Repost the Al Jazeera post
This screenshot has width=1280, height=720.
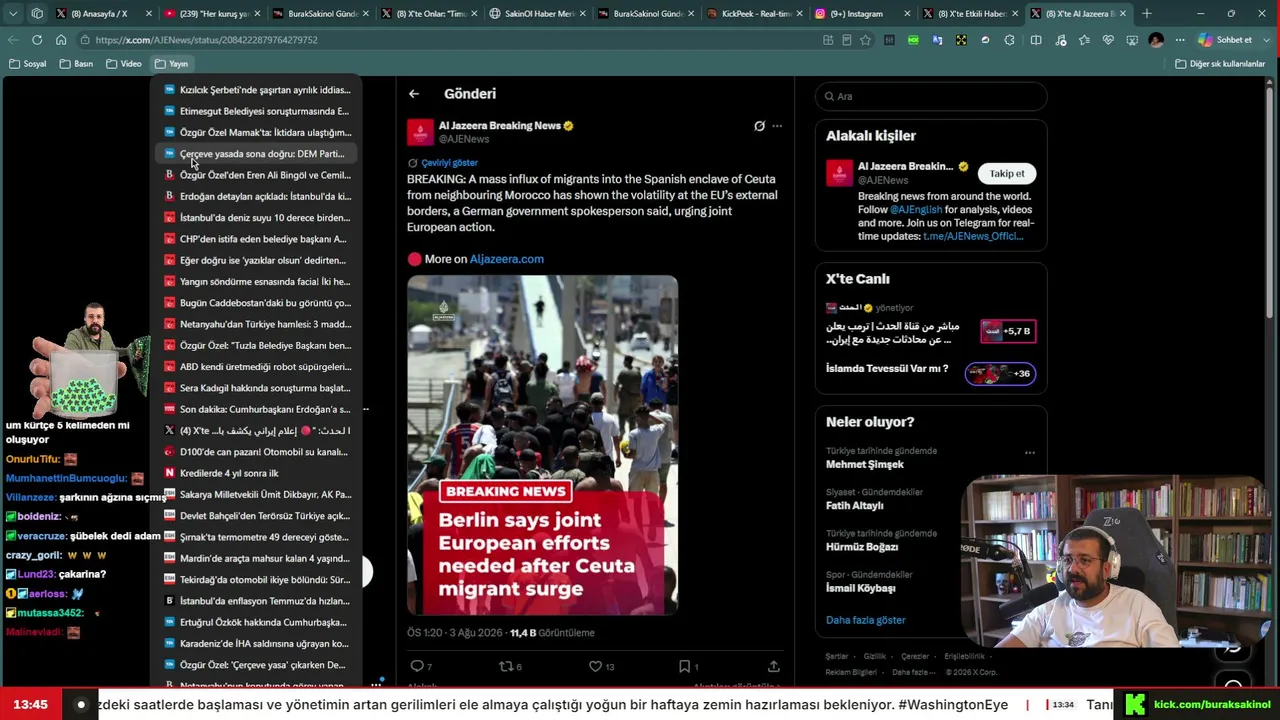(x=506, y=666)
